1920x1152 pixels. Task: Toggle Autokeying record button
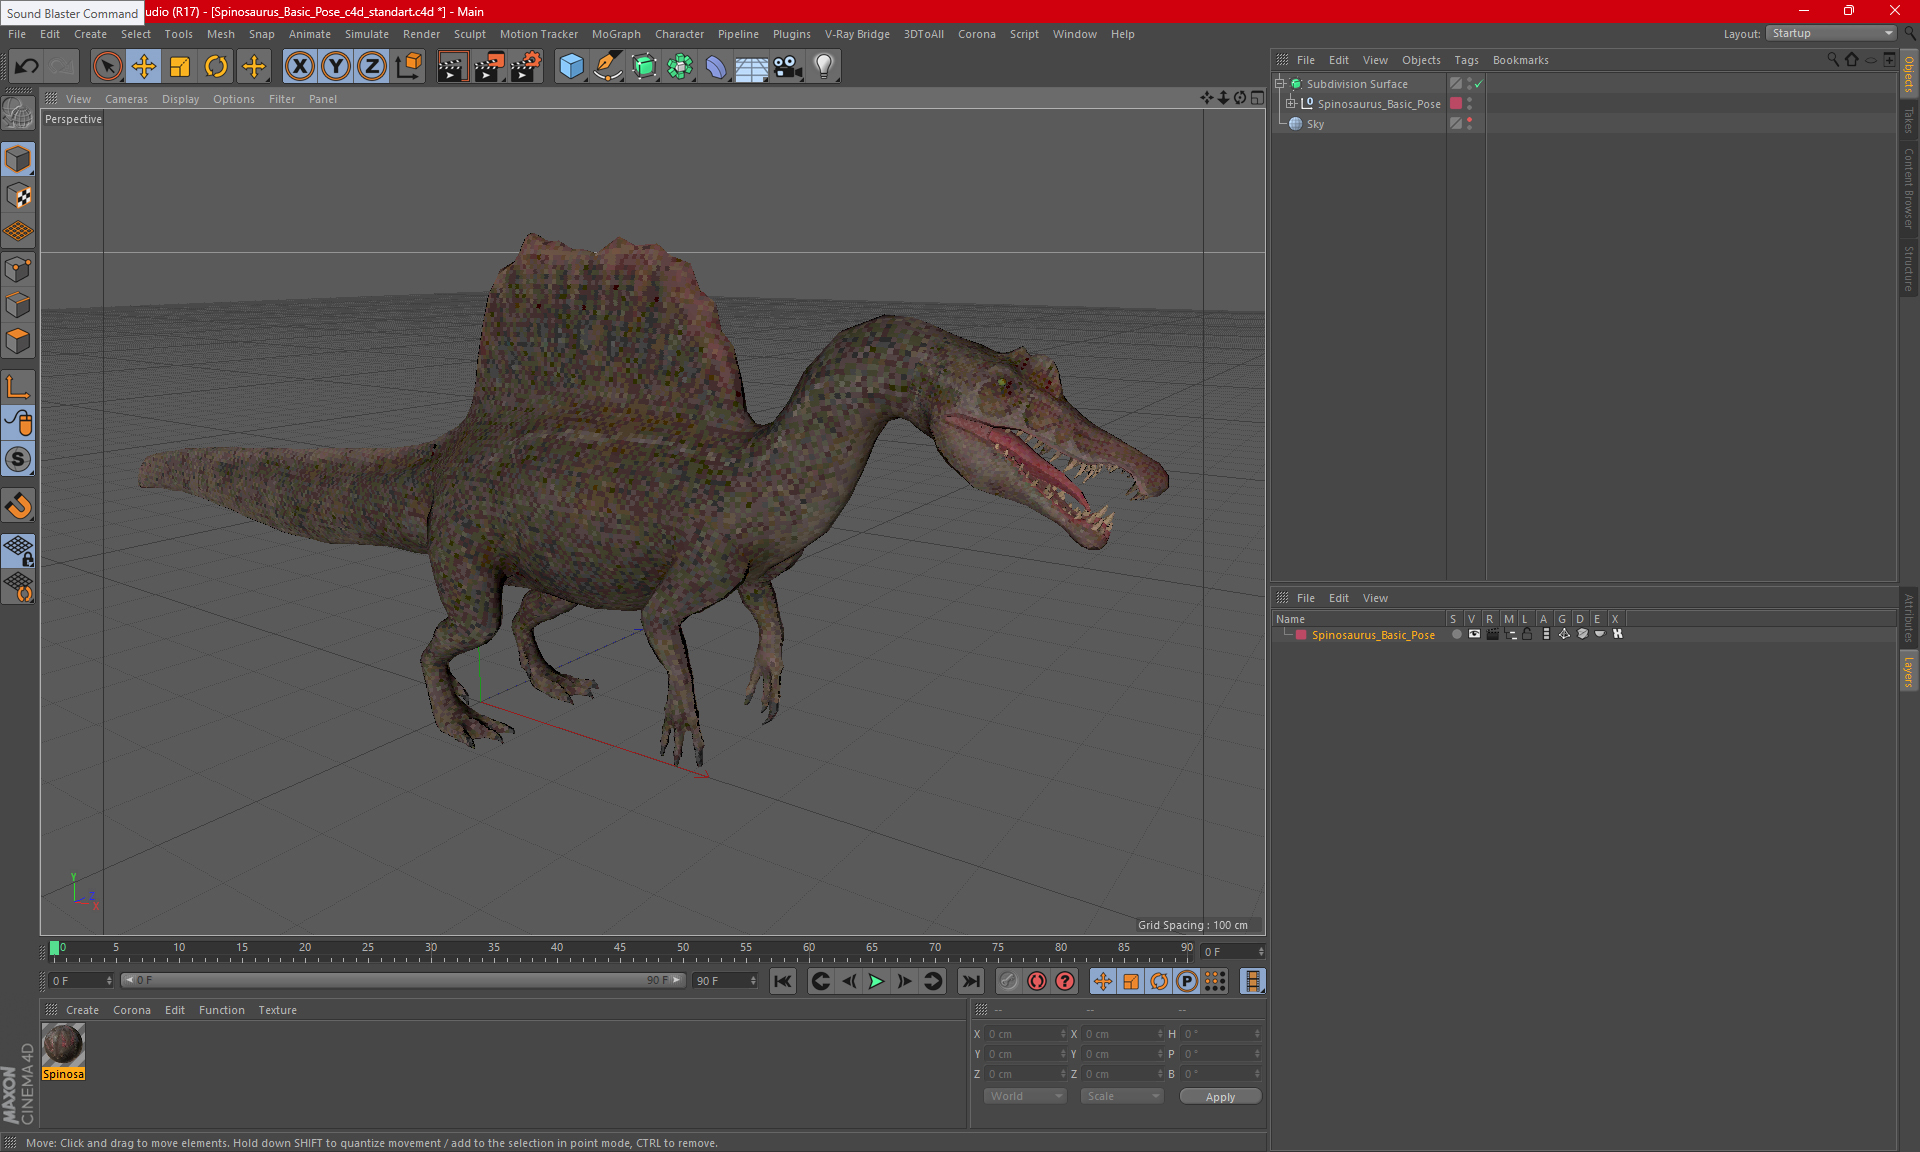(x=1037, y=981)
